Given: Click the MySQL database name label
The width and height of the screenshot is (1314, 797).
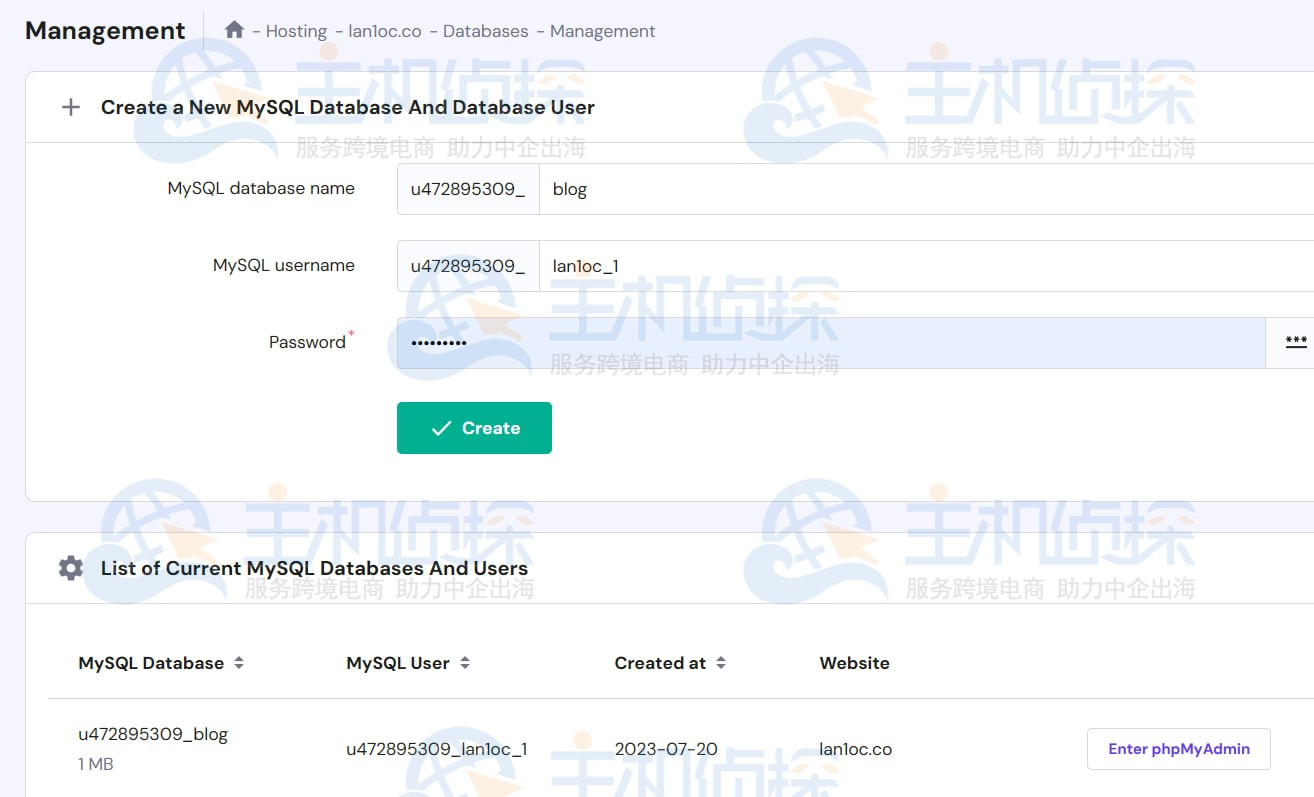Looking at the screenshot, I should [x=261, y=188].
